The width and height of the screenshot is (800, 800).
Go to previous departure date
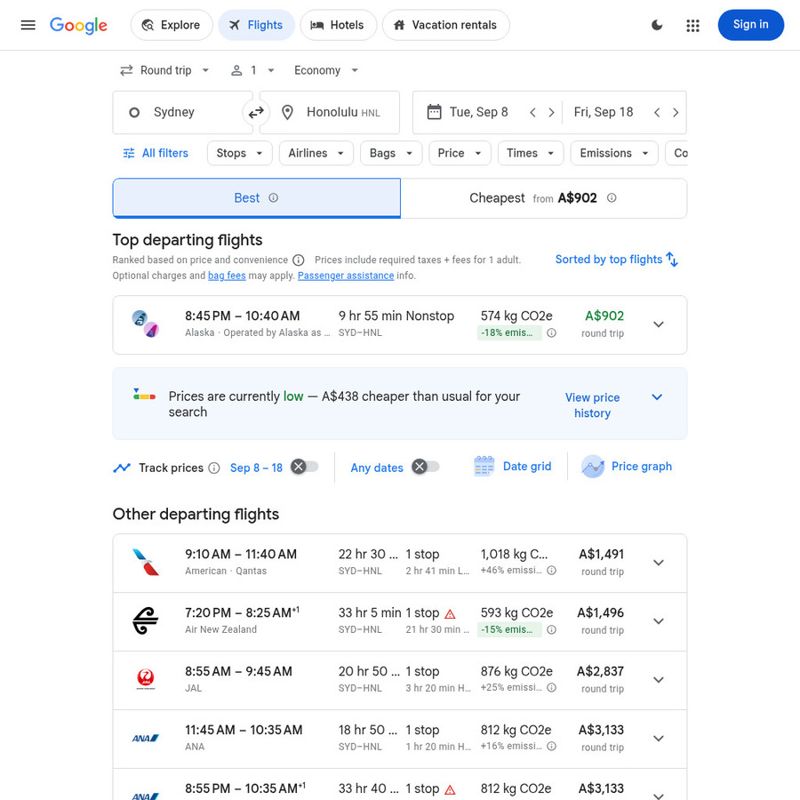point(532,112)
